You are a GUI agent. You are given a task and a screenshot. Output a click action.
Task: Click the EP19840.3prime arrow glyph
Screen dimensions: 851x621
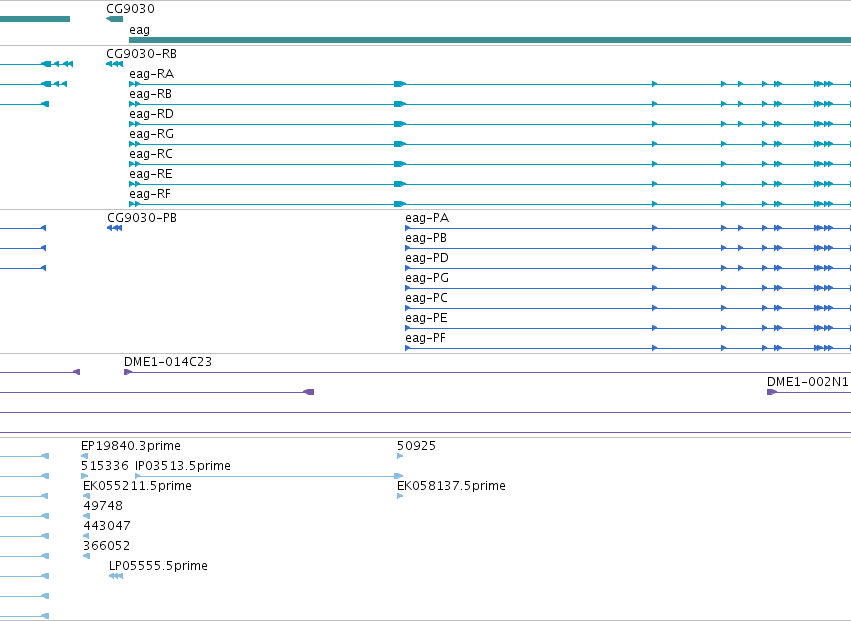[x=84, y=456]
